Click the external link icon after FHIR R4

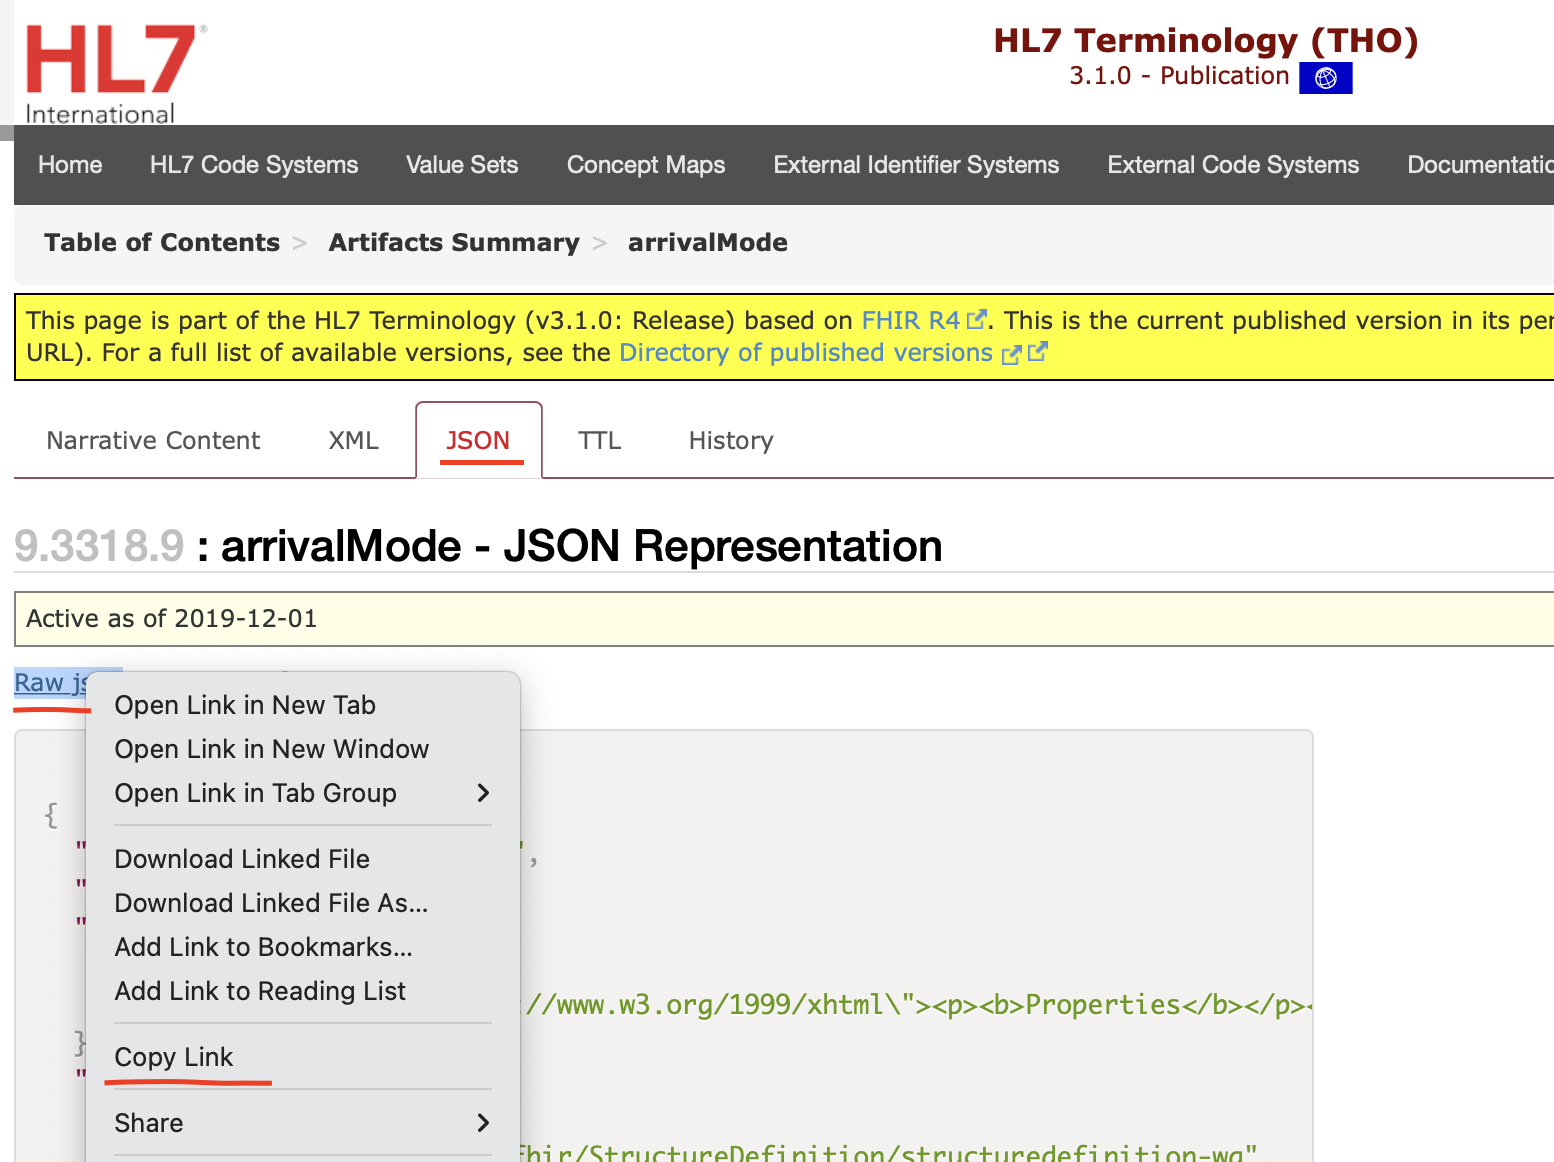pyautogui.click(x=976, y=320)
